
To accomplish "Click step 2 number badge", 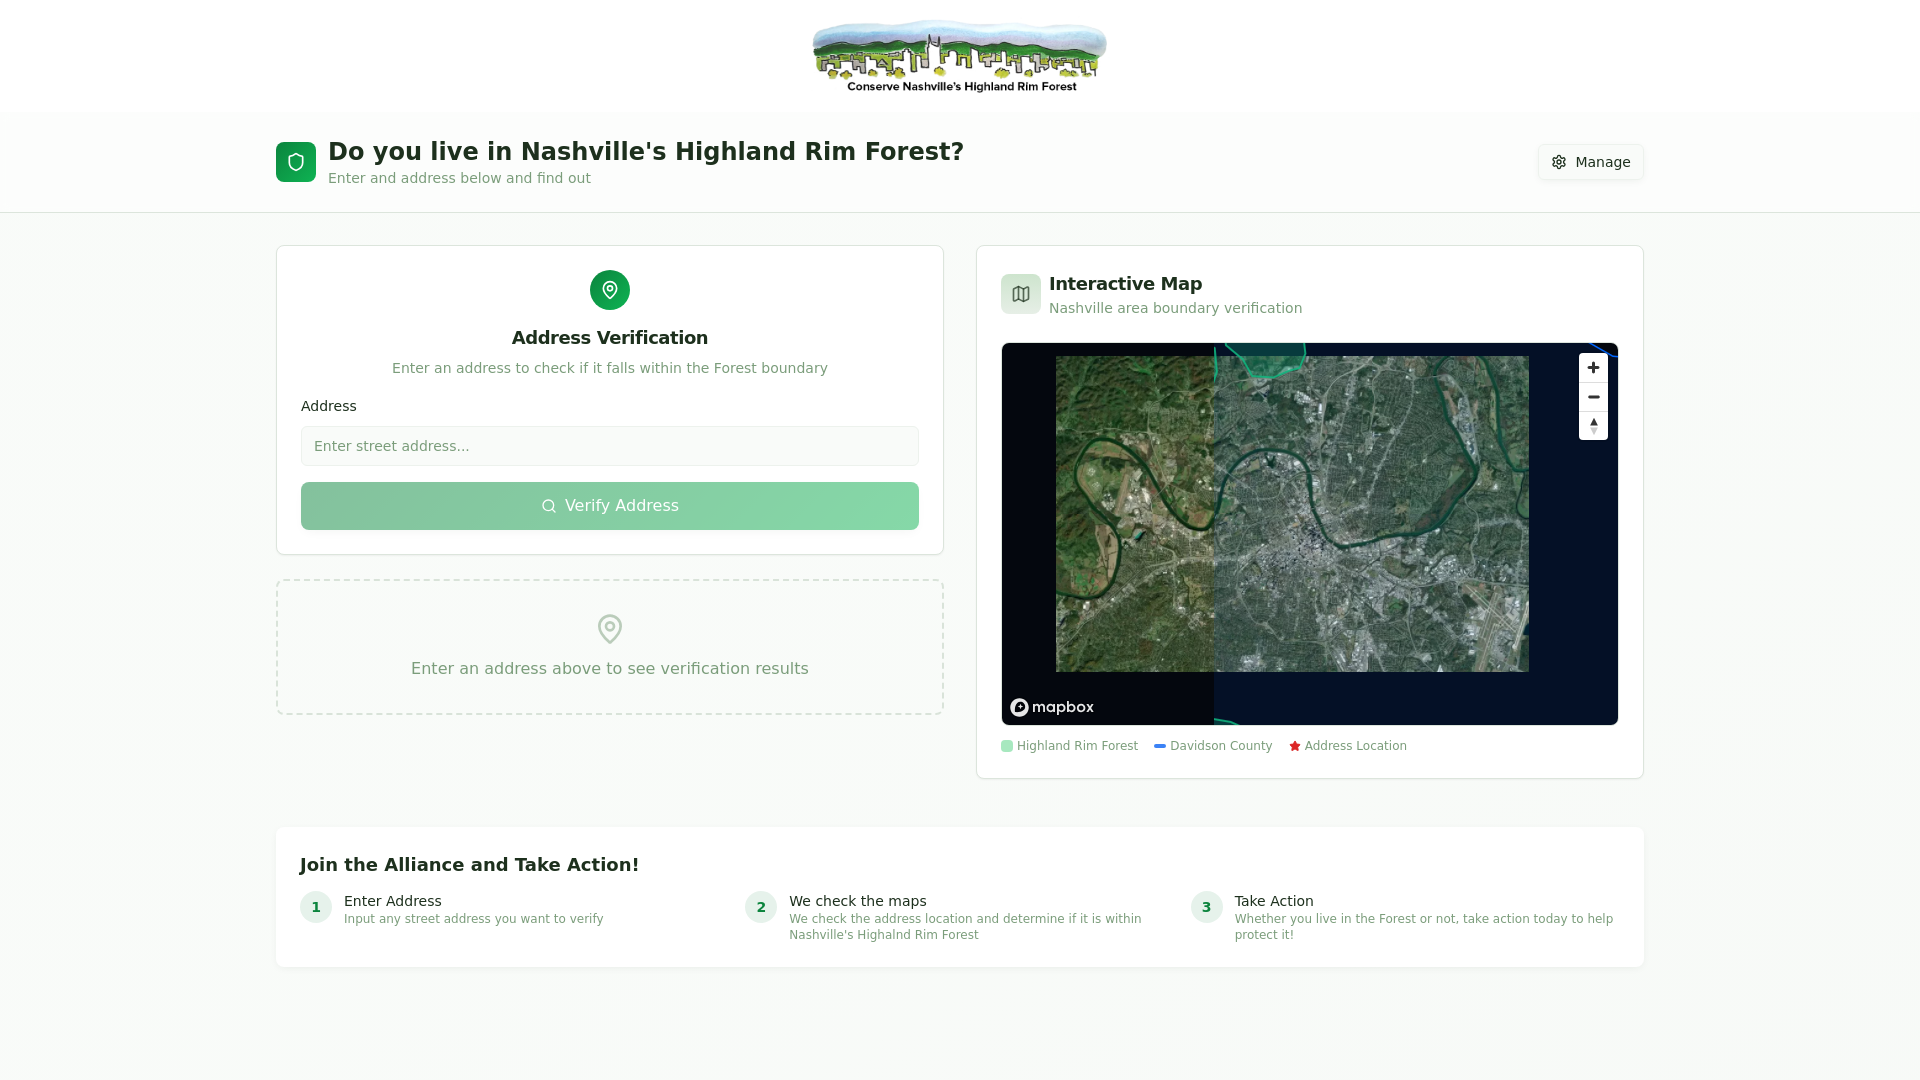I will click(761, 907).
